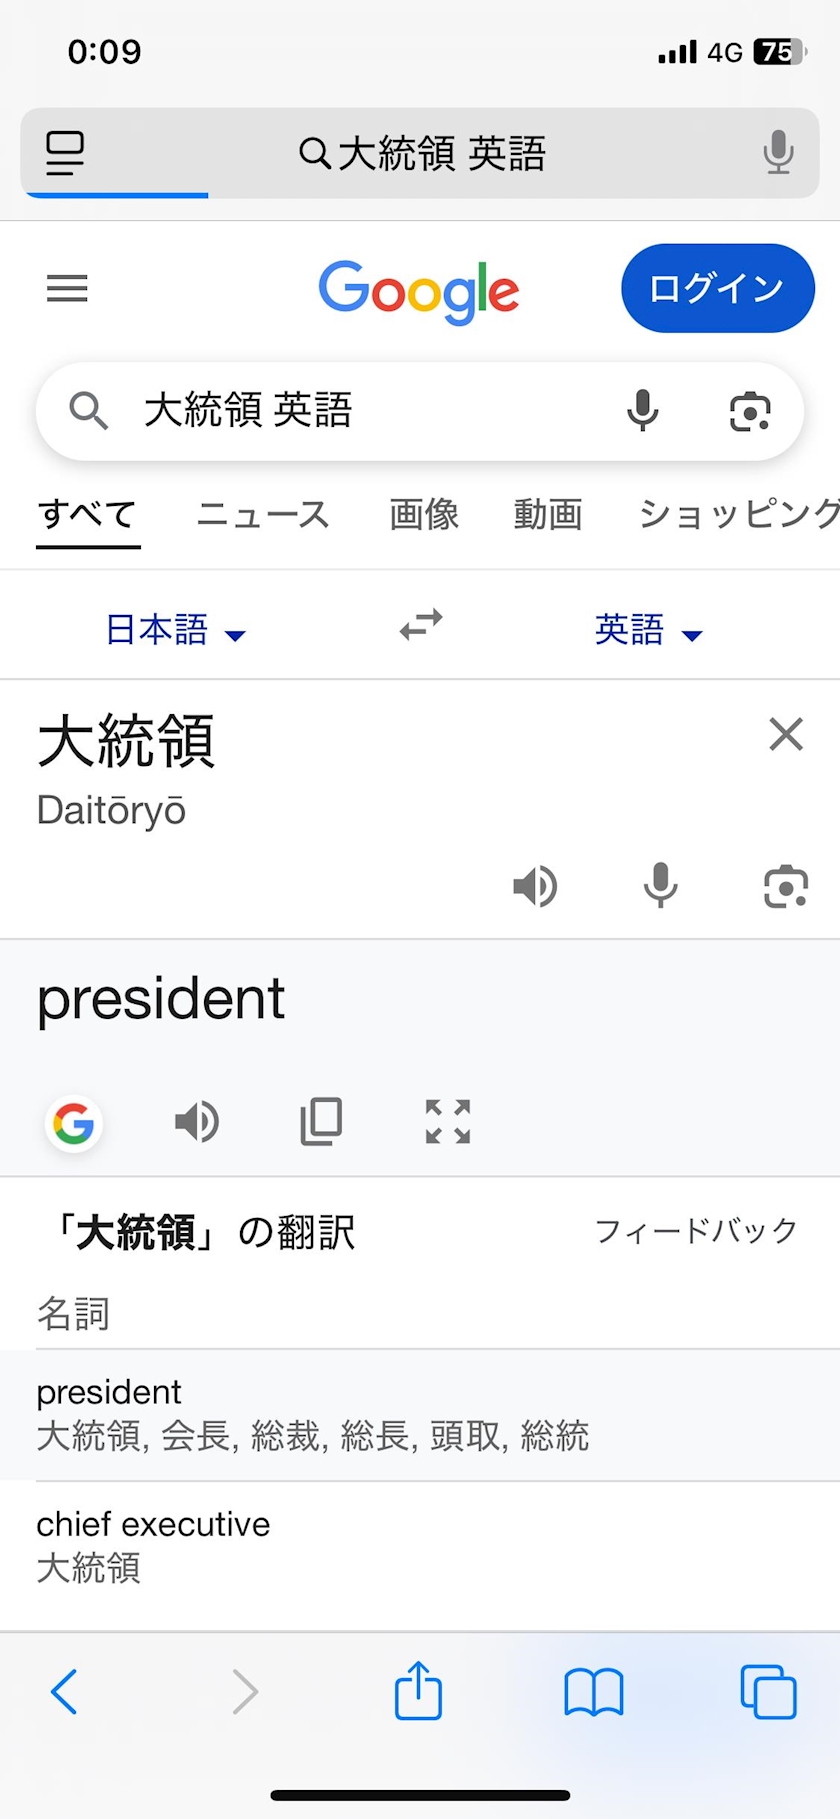Viewport: 840px width, 1819px height.
Task: Click the フィードバック link
Action: tap(696, 1231)
